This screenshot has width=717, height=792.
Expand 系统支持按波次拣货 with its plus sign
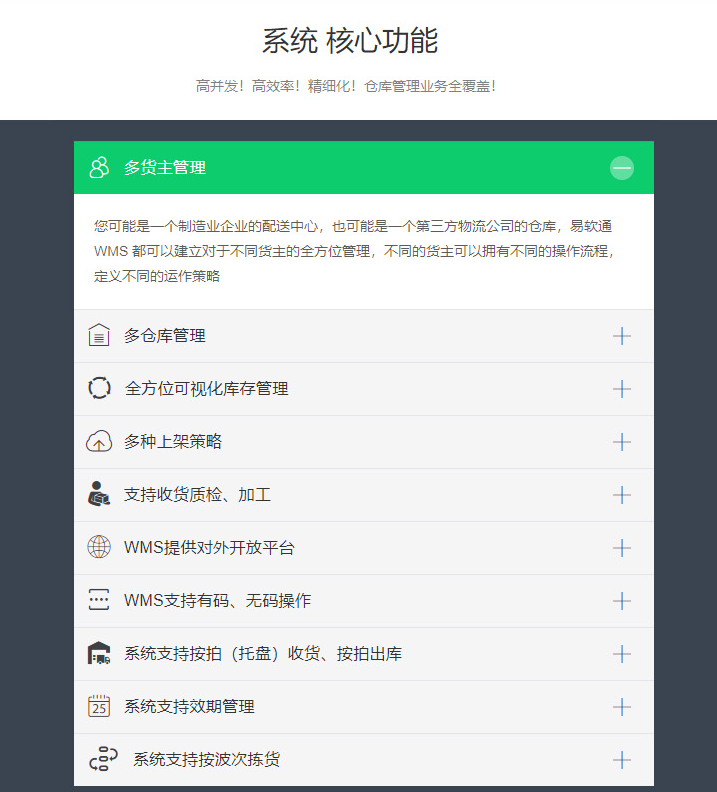point(622,760)
